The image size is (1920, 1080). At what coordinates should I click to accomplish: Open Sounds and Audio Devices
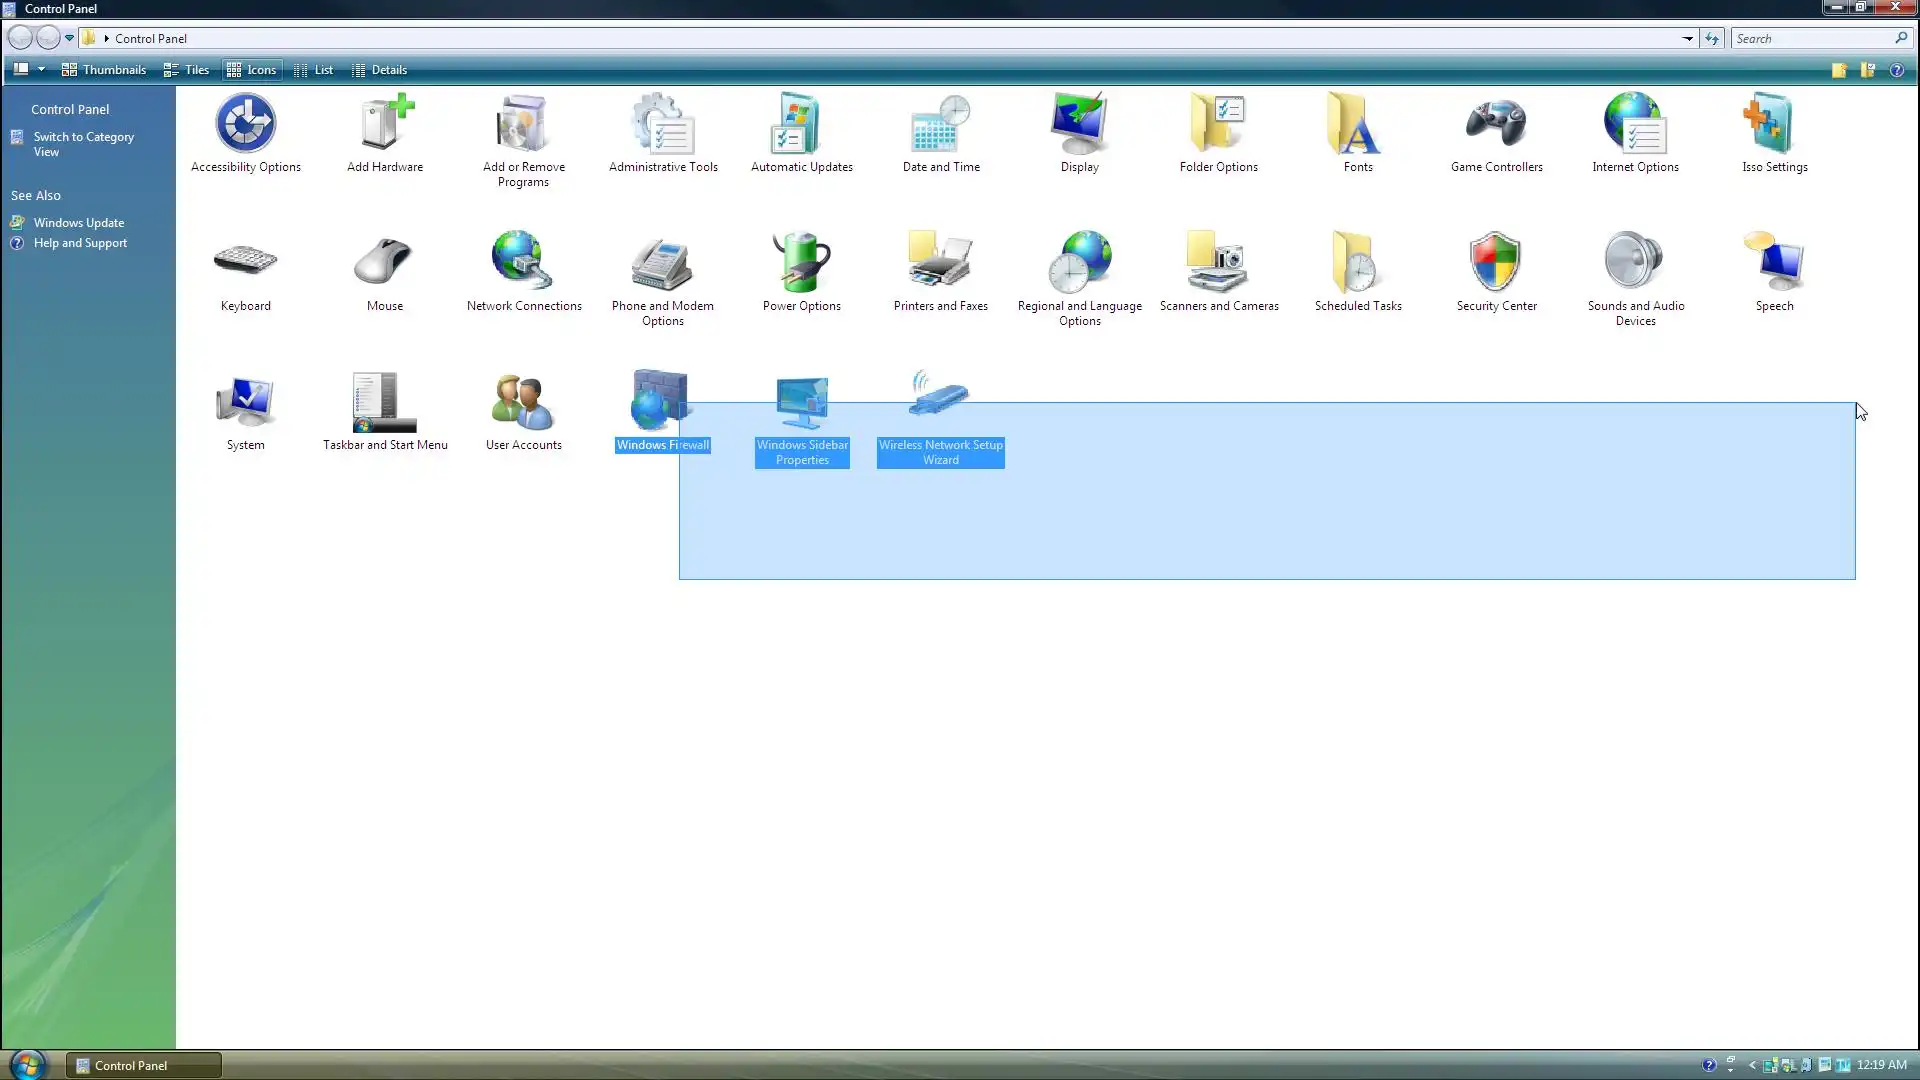[1635, 263]
